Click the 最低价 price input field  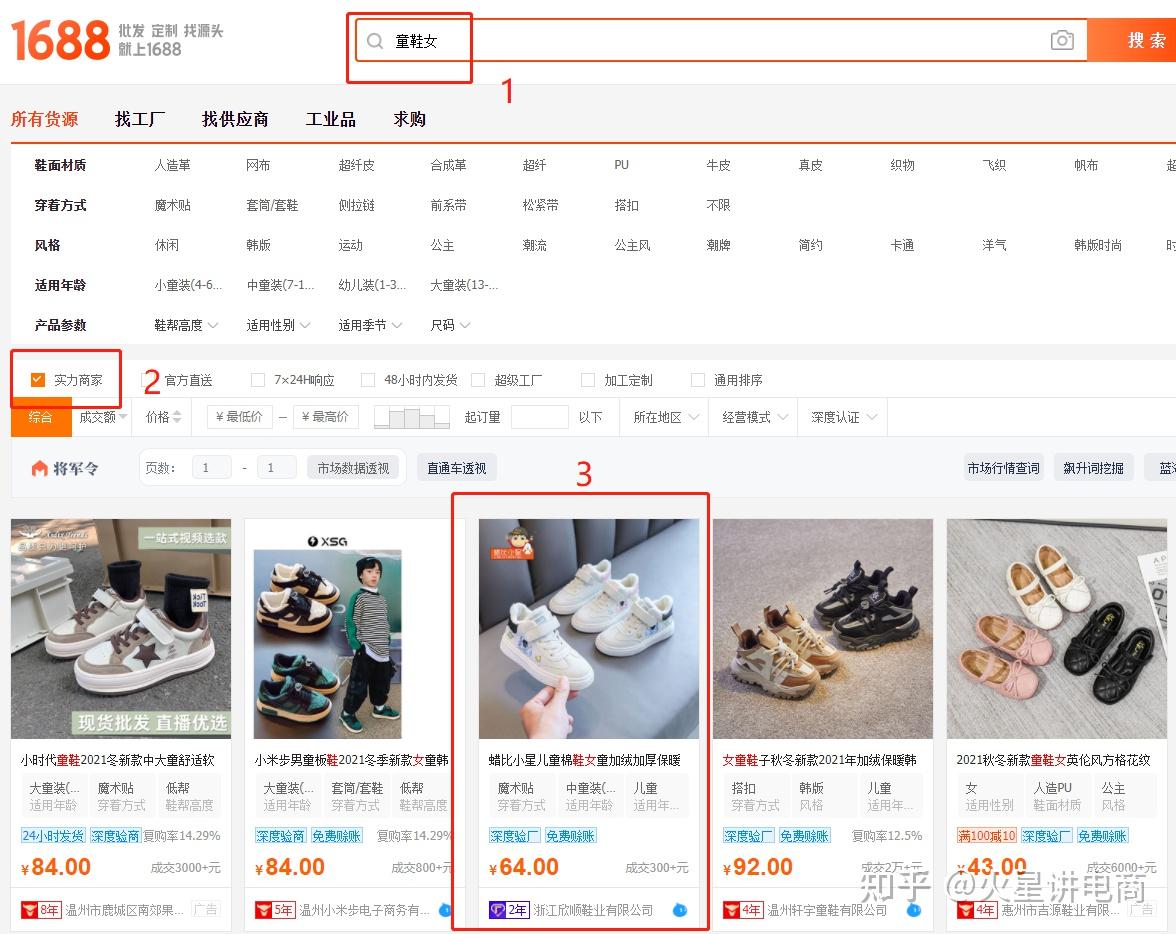[239, 417]
